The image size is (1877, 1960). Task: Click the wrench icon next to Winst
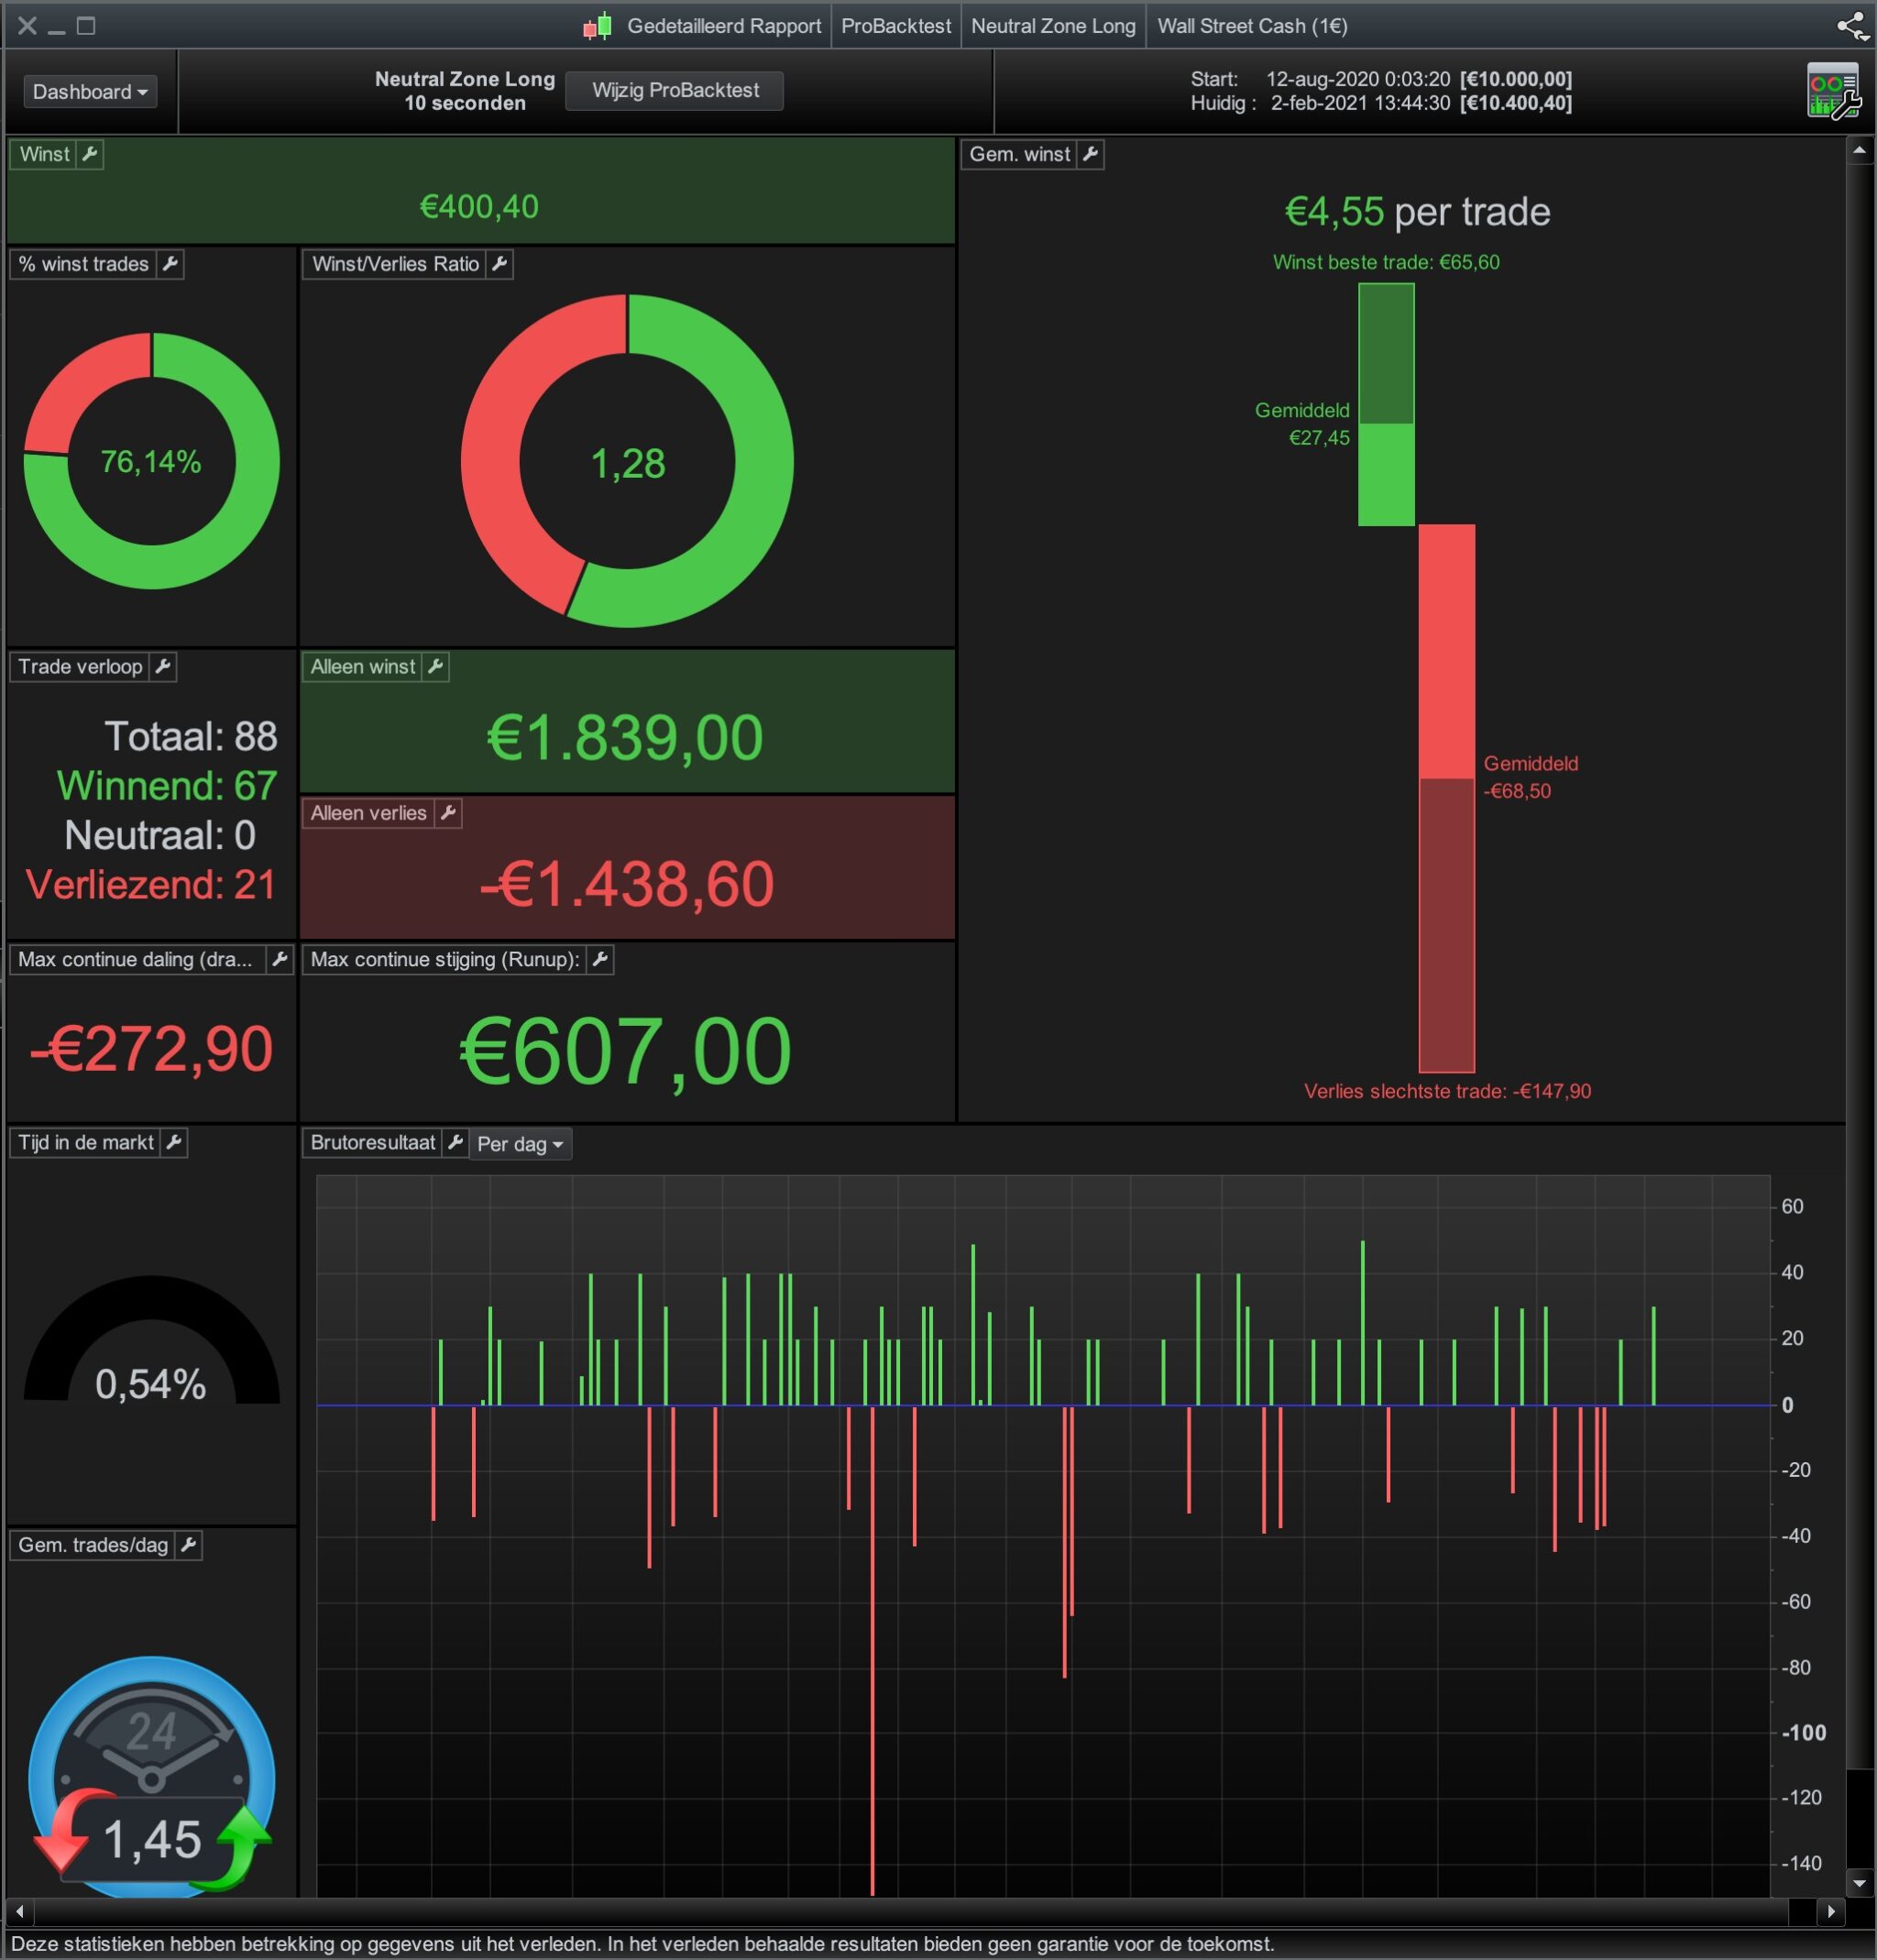(x=90, y=154)
